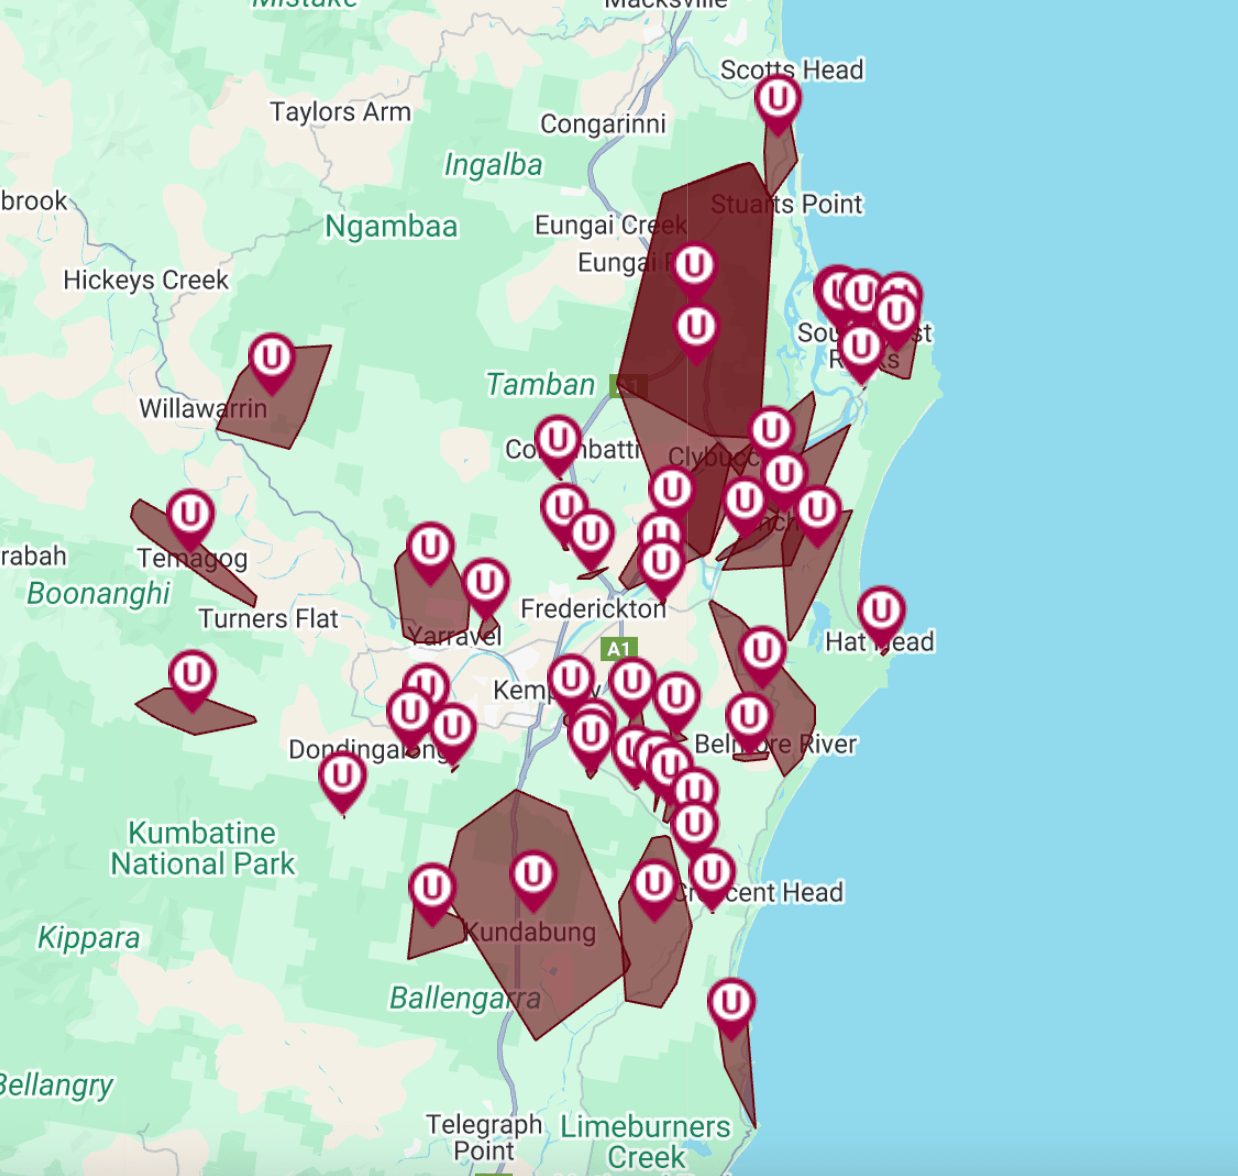Click the Kippara area label
Image resolution: width=1238 pixels, height=1176 pixels.
(x=88, y=938)
